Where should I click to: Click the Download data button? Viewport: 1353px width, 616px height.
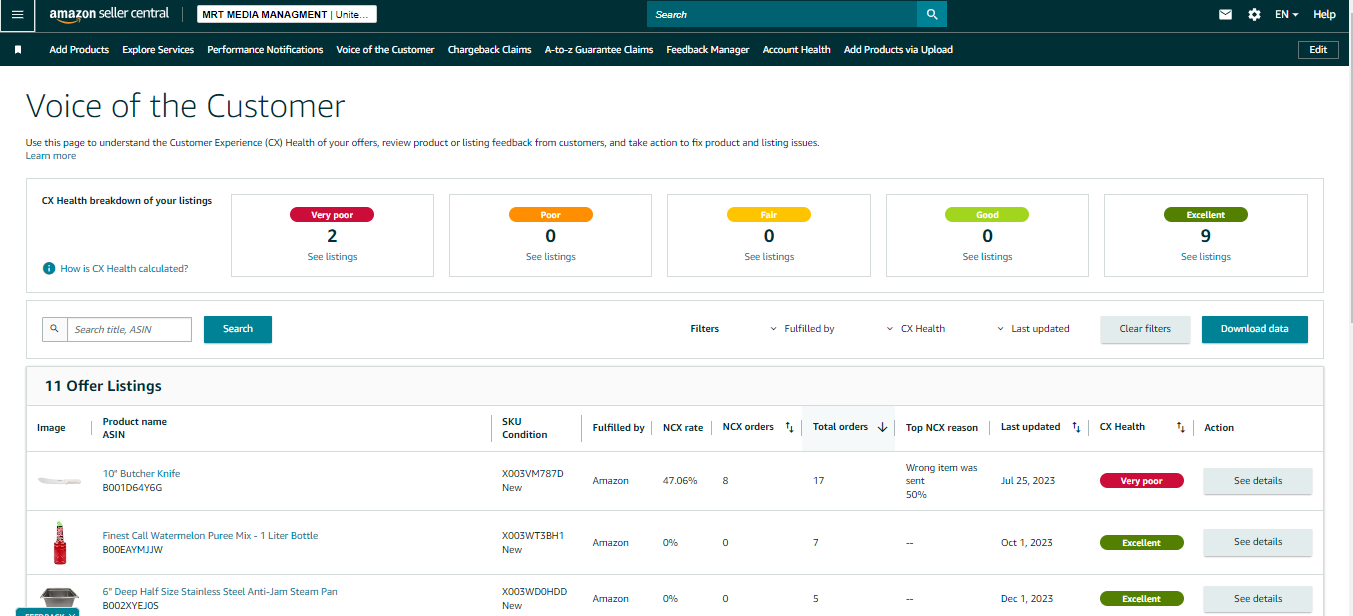click(1254, 329)
